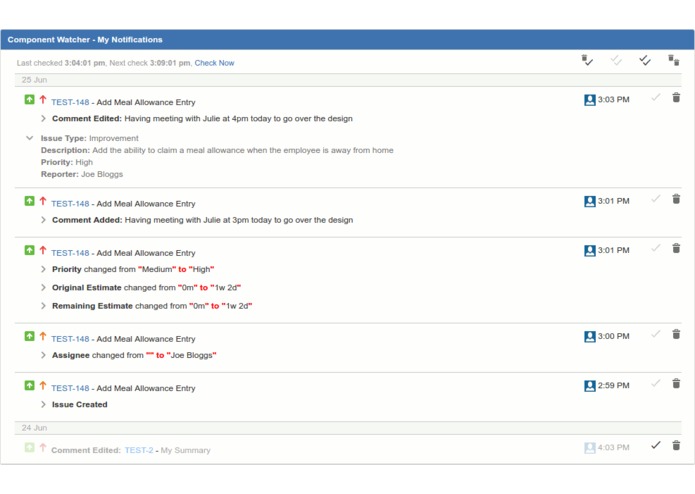Click the 2:59 PM timestamp
The width and height of the screenshot is (695, 494).
point(613,385)
